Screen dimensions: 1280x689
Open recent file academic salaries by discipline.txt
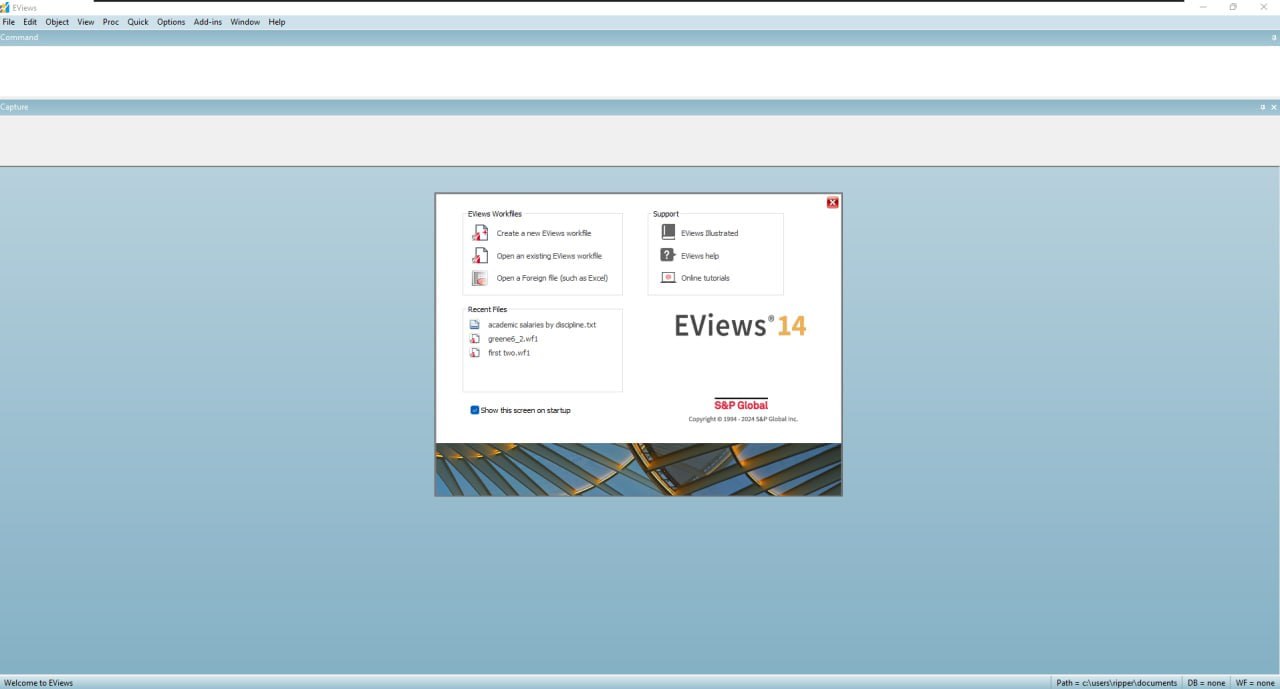click(x=542, y=325)
